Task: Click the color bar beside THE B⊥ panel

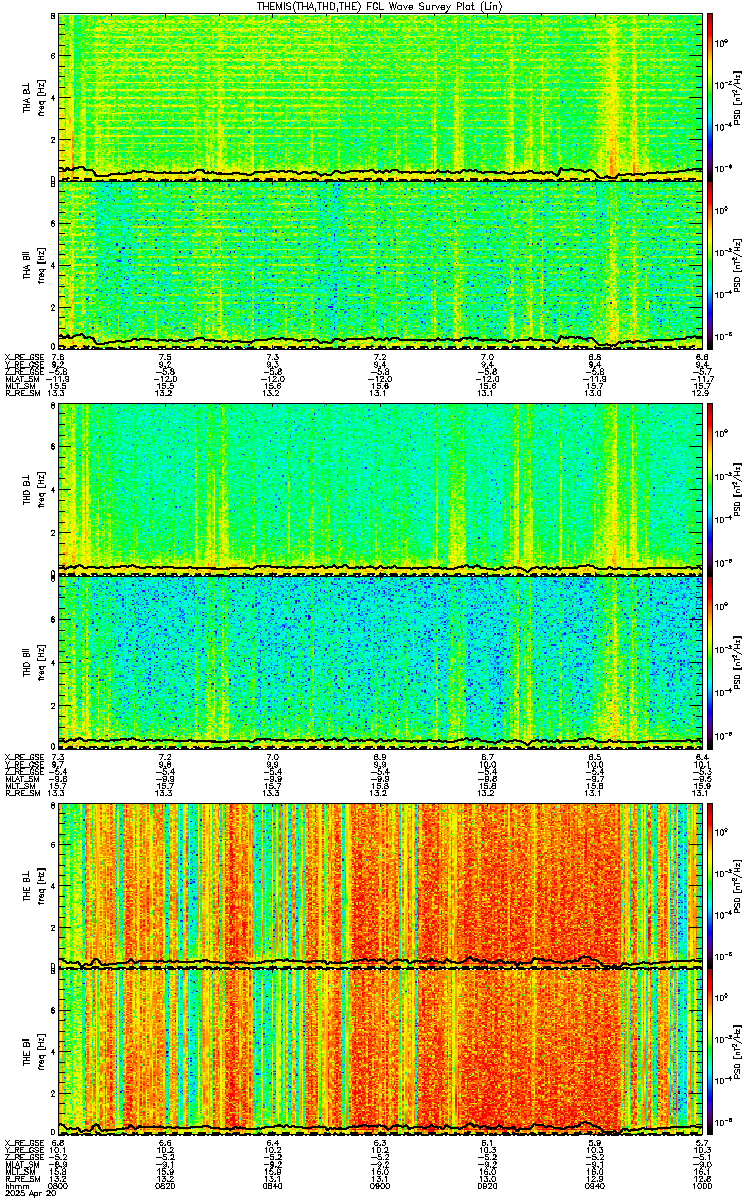Action: (x=711, y=884)
